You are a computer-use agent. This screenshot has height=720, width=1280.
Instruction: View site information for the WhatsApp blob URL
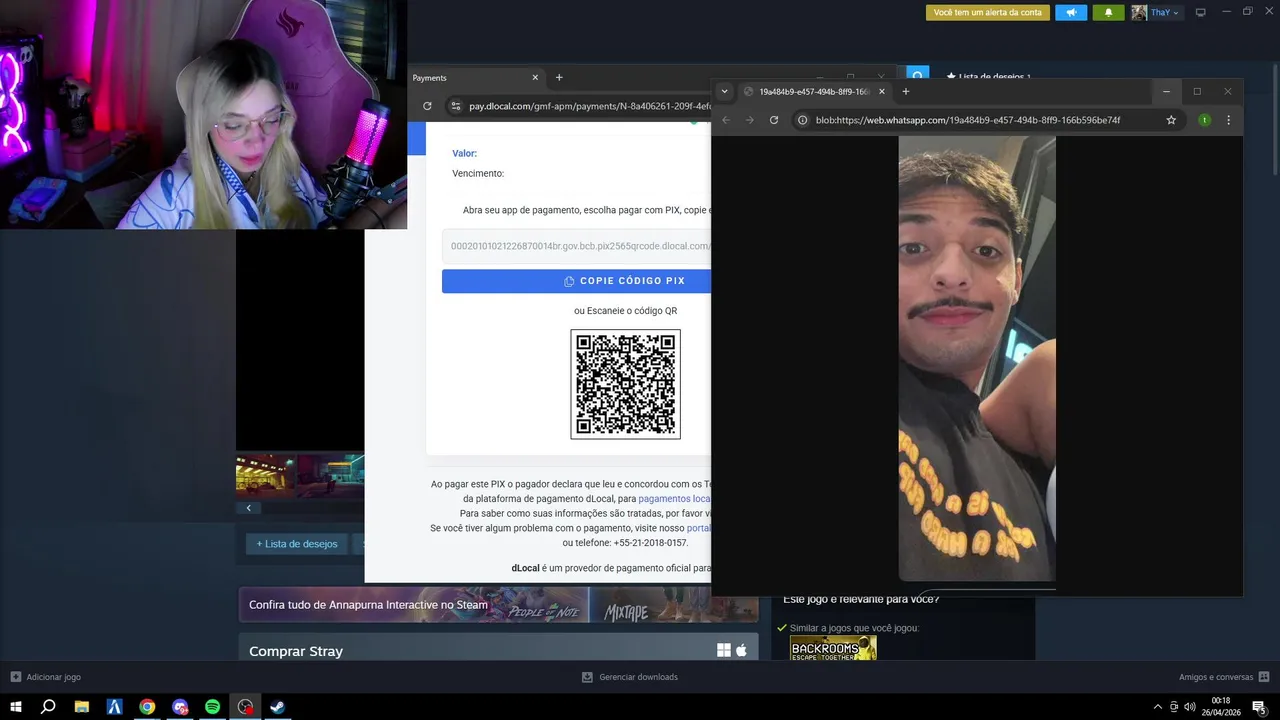[802, 120]
